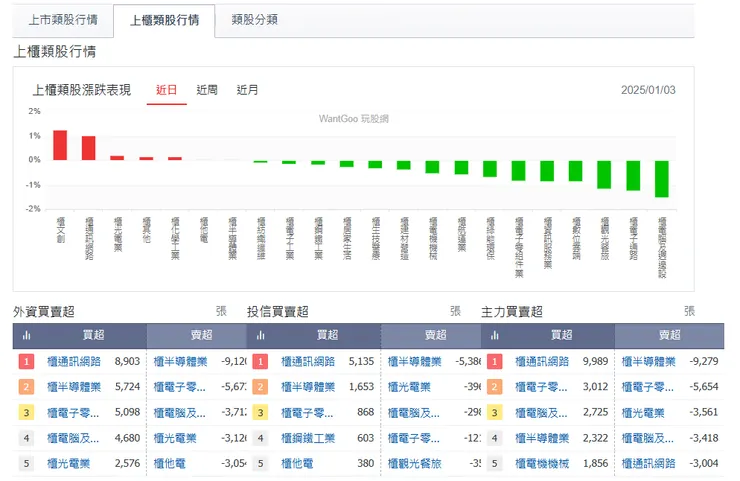Image resolution: width=740 pixels, height=481 pixels.
Task: Switch chart period to 近月
Action: point(247,90)
